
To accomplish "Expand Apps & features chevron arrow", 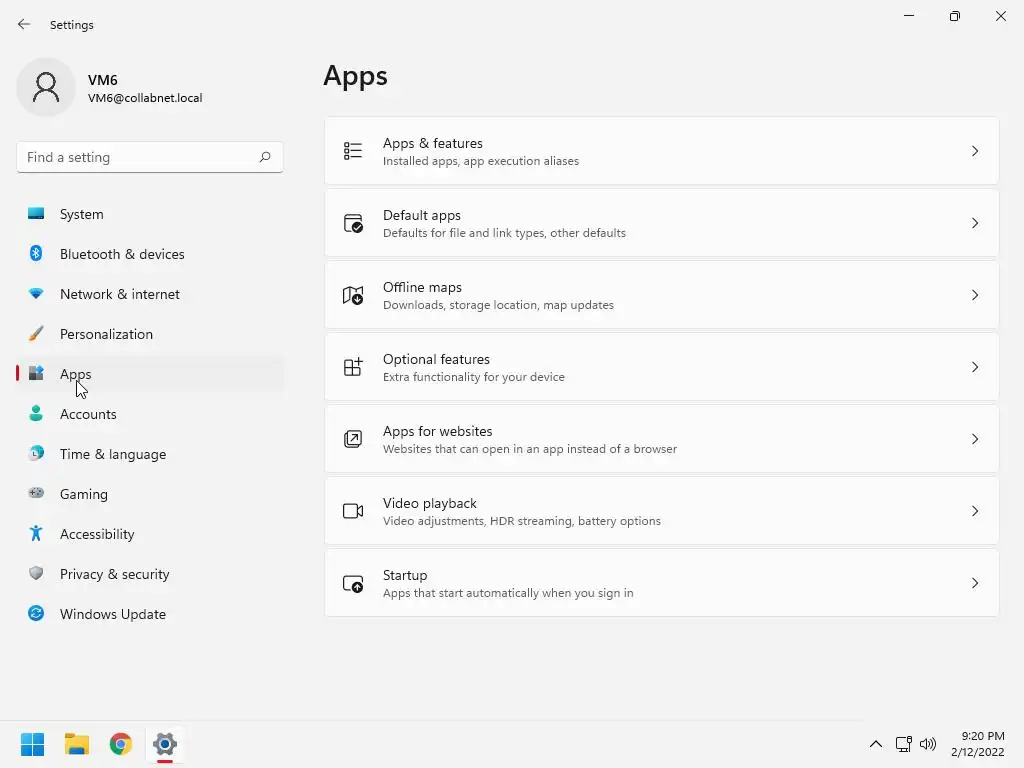I will [975, 151].
